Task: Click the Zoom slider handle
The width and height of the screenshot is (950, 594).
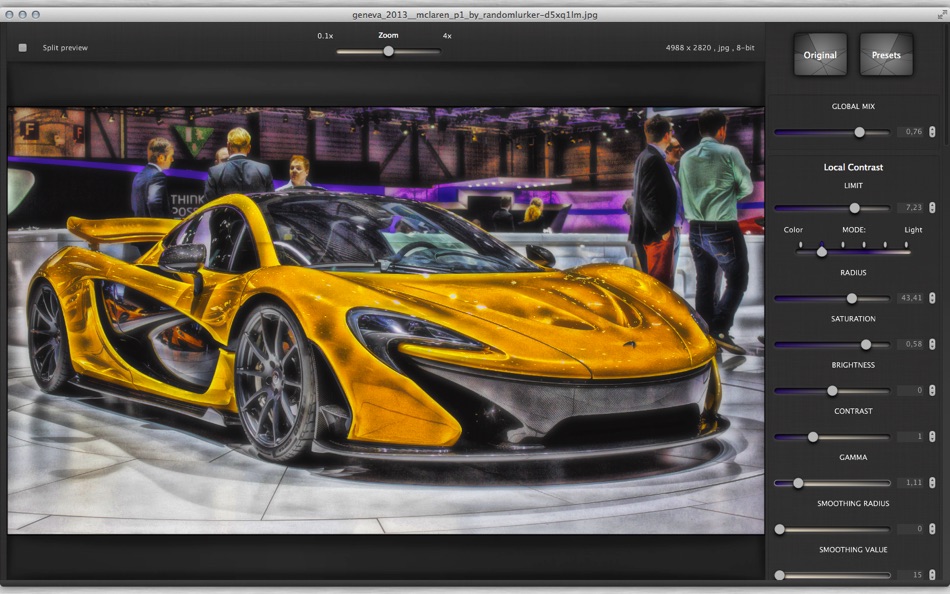Action: (388, 49)
